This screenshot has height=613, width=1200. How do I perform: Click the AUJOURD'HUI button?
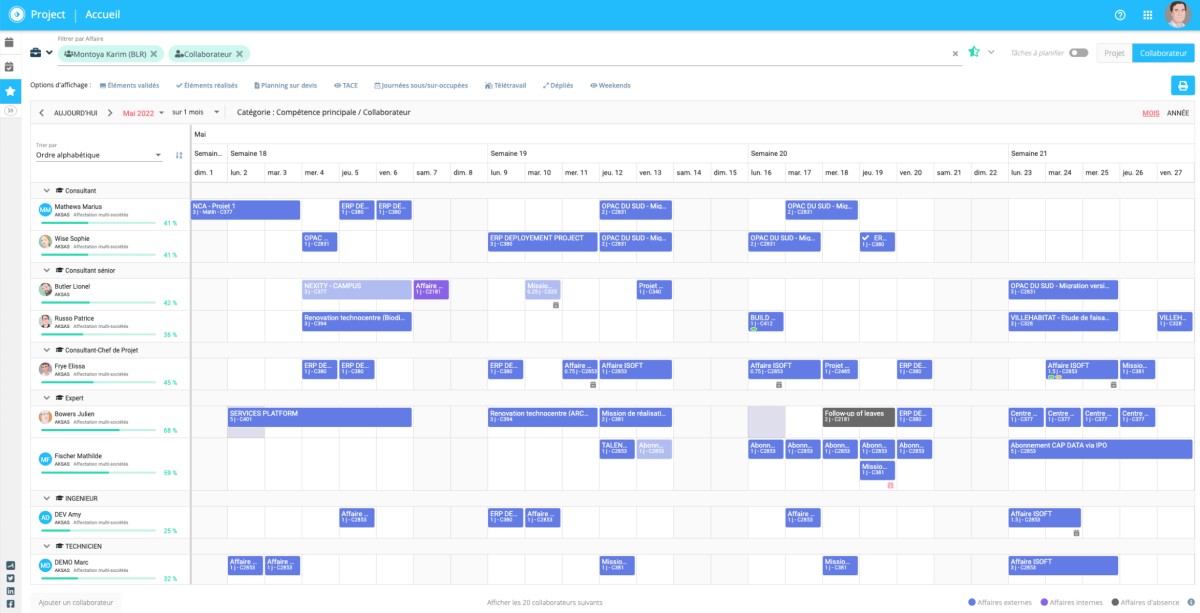point(76,113)
